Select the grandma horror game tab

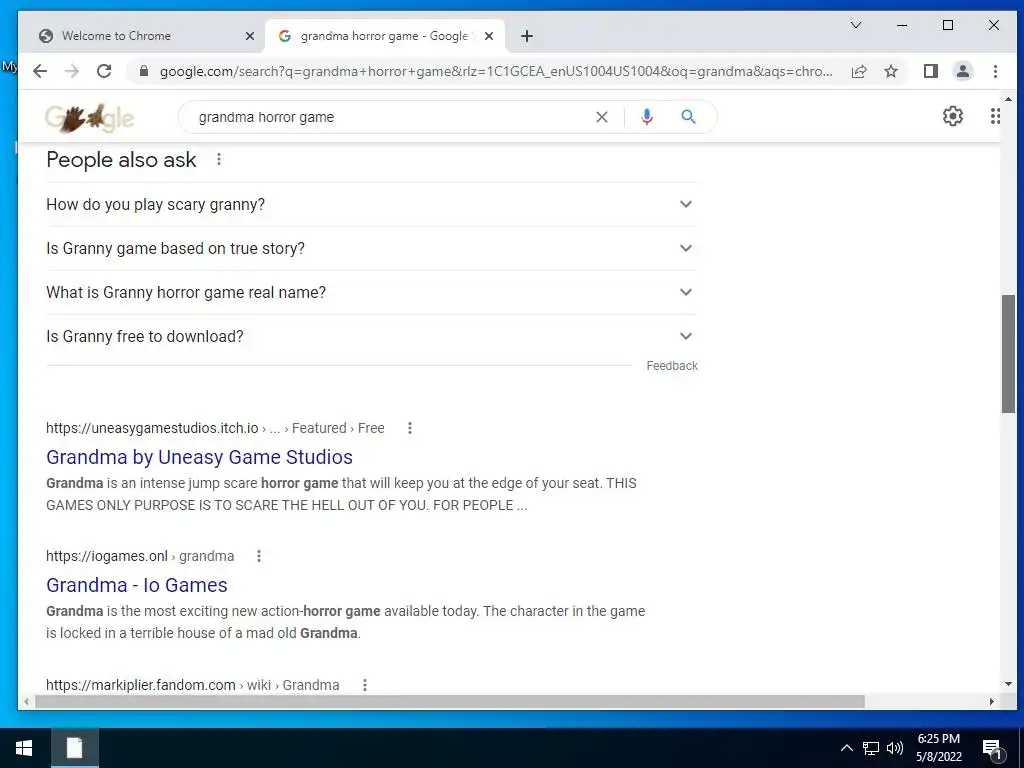(385, 37)
